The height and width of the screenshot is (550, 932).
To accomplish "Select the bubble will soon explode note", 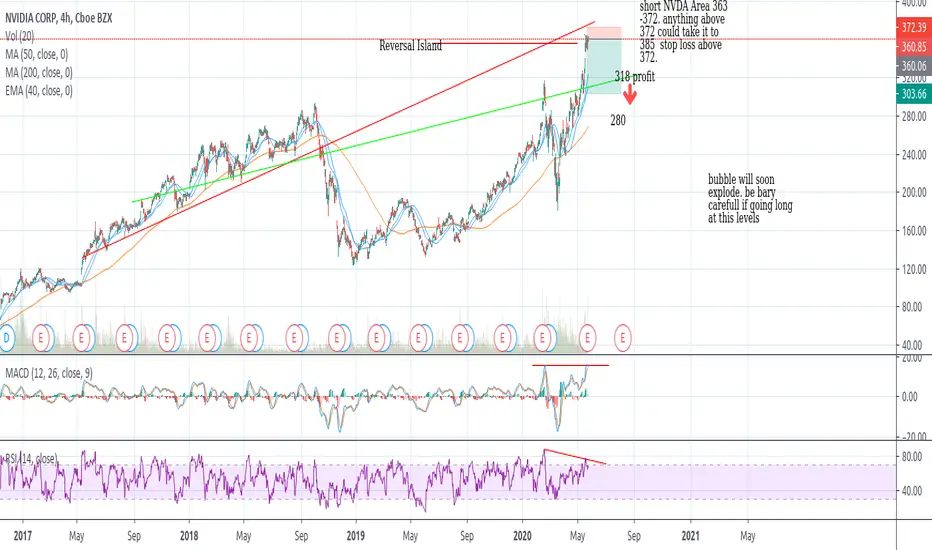I will (x=750, y=199).
